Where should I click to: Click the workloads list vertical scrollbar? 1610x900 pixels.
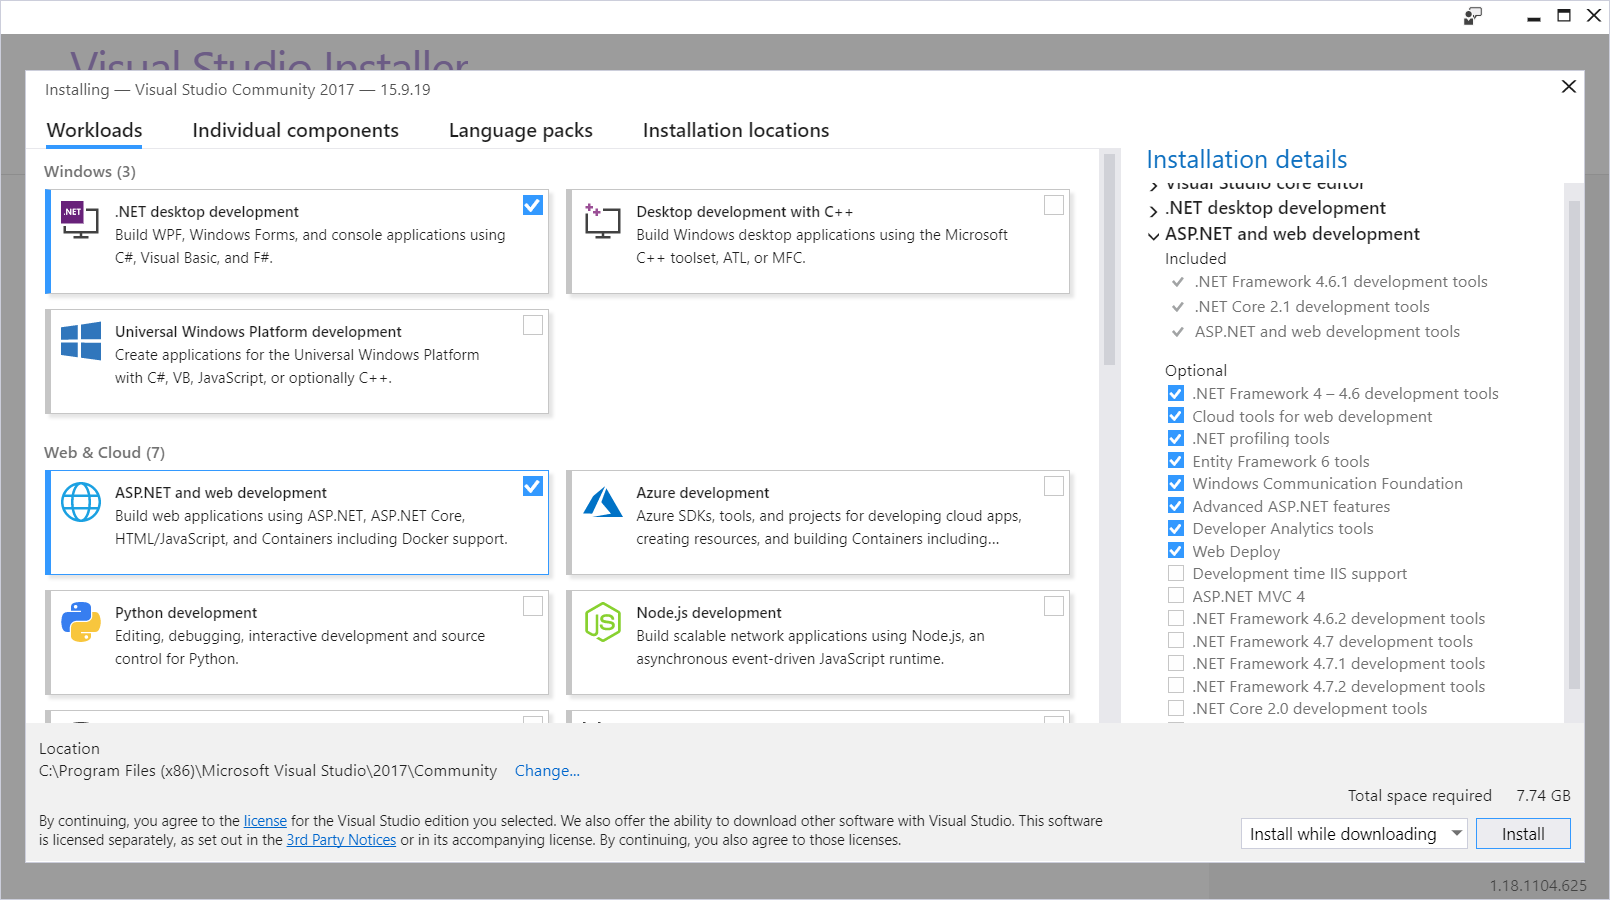point(1108,260)
